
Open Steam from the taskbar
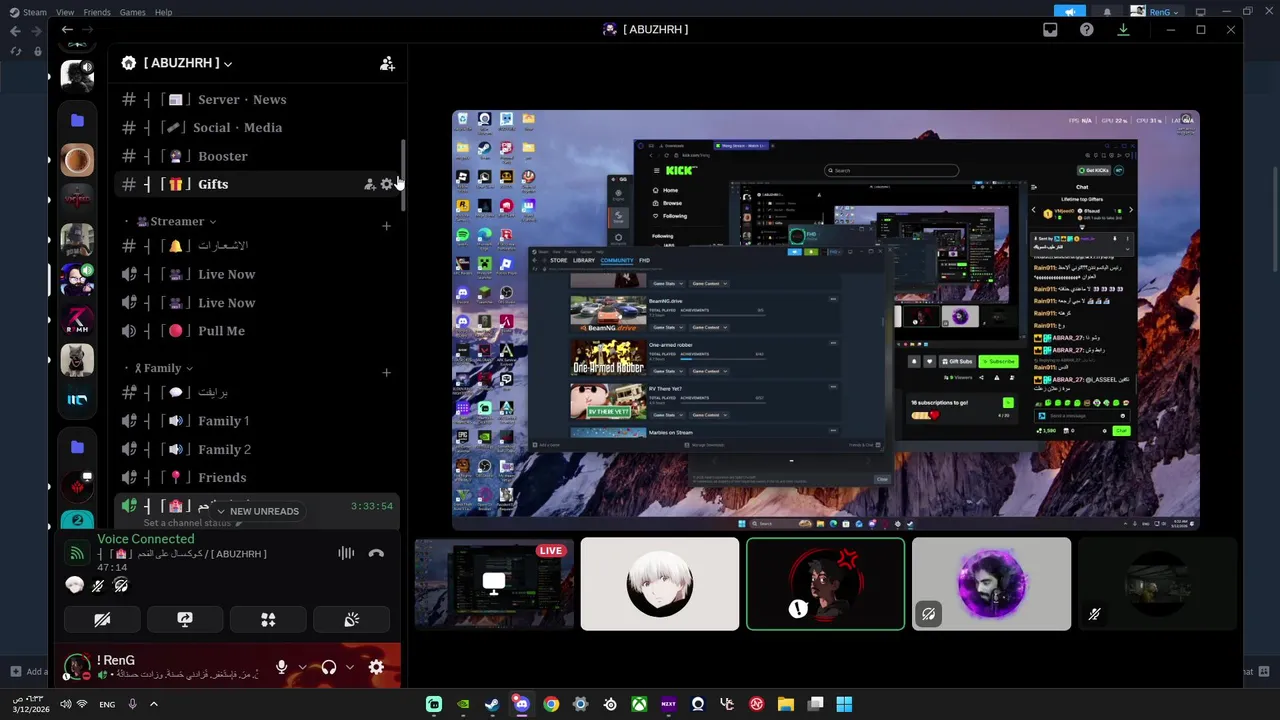tap(492, 704)
